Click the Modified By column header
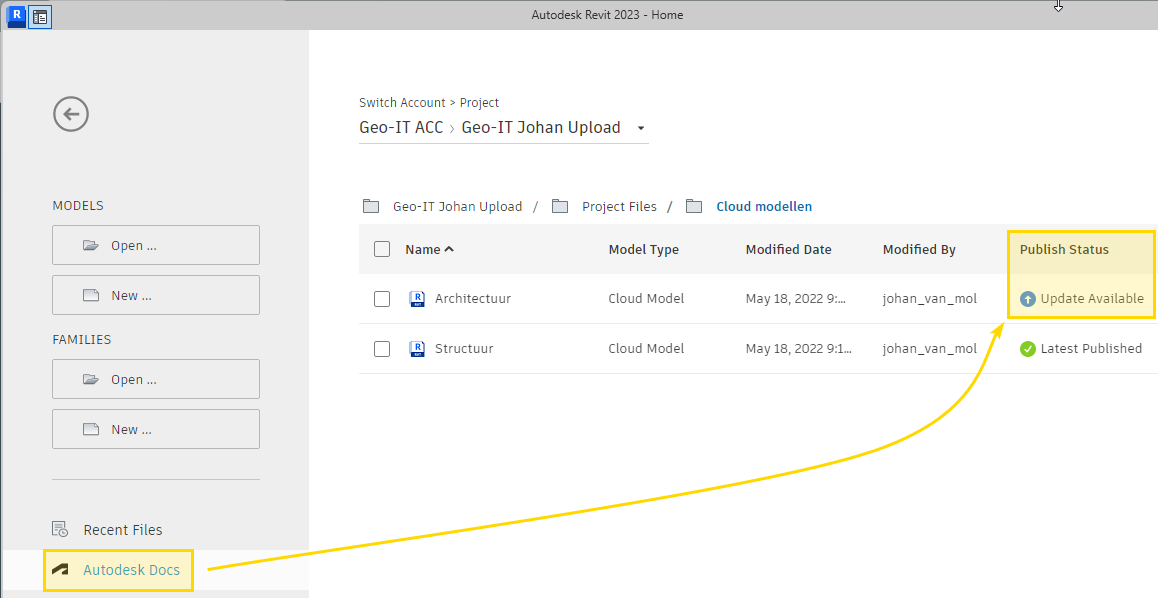The image size is (1158, 598). pos(919,250)
